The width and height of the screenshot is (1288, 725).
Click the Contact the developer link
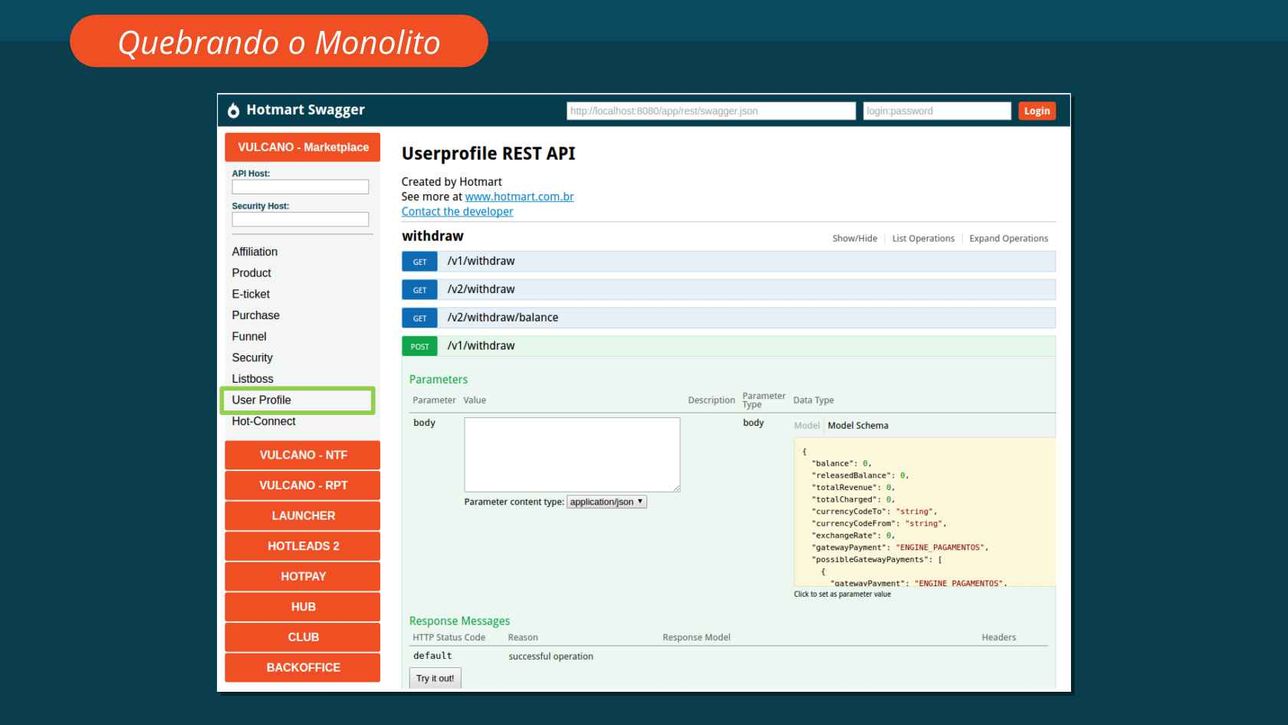point(457,211)
